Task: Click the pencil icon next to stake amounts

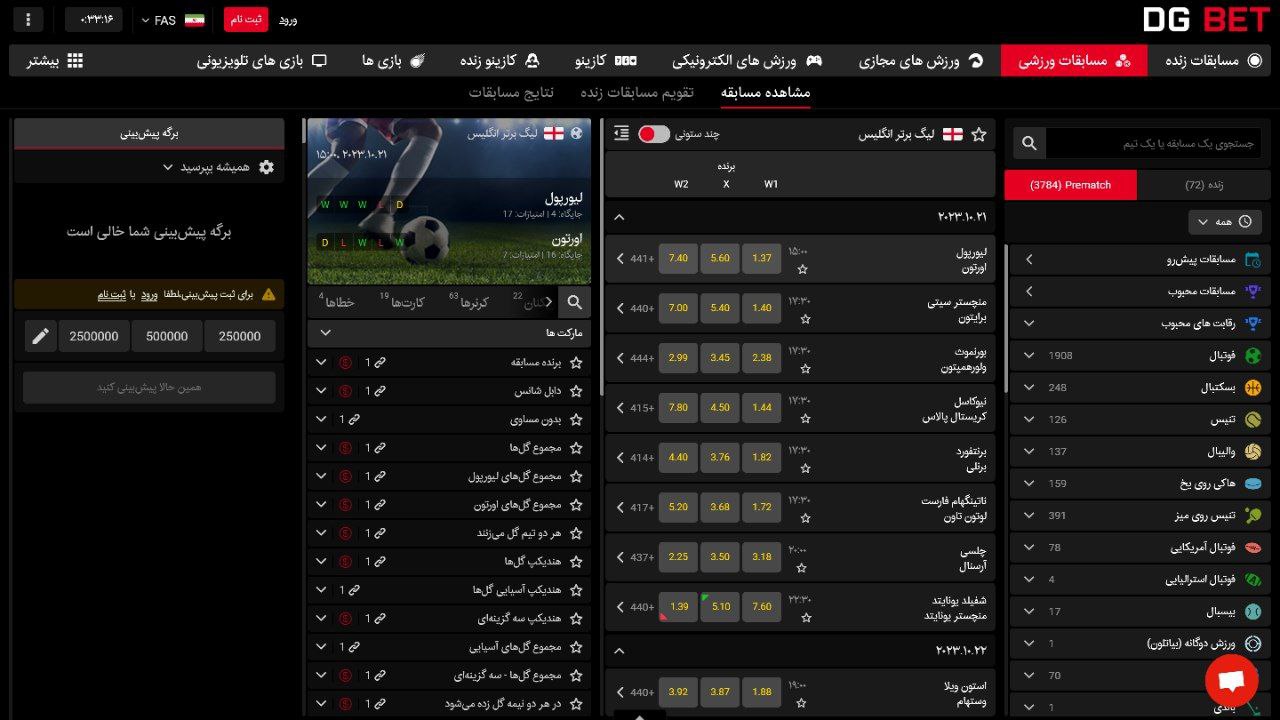Action: tap(41, 336)
